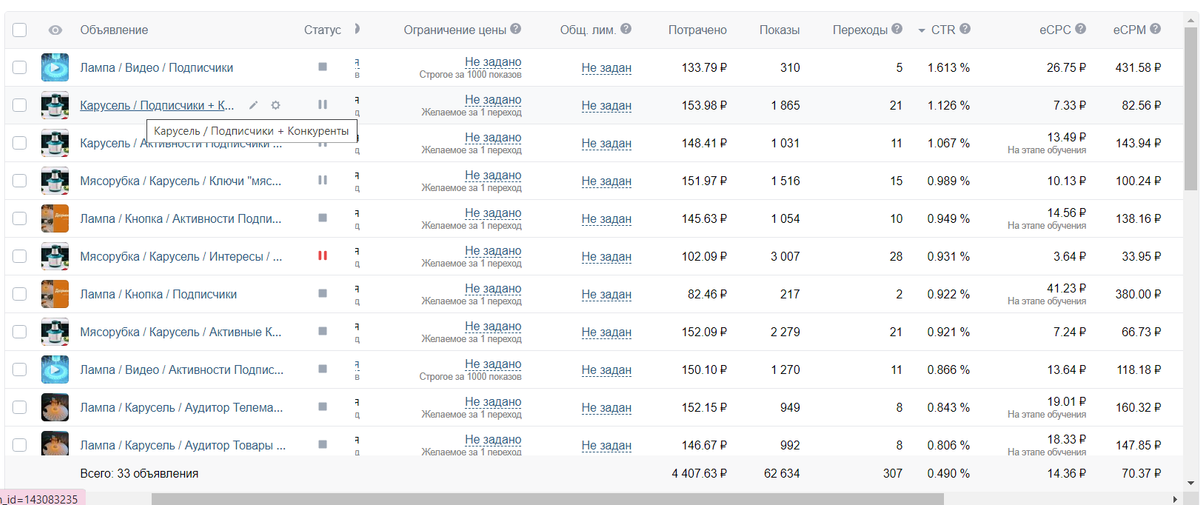Click the total impressions value 62 634
The image size is (1200, 505).
click(x=780, y=473)
